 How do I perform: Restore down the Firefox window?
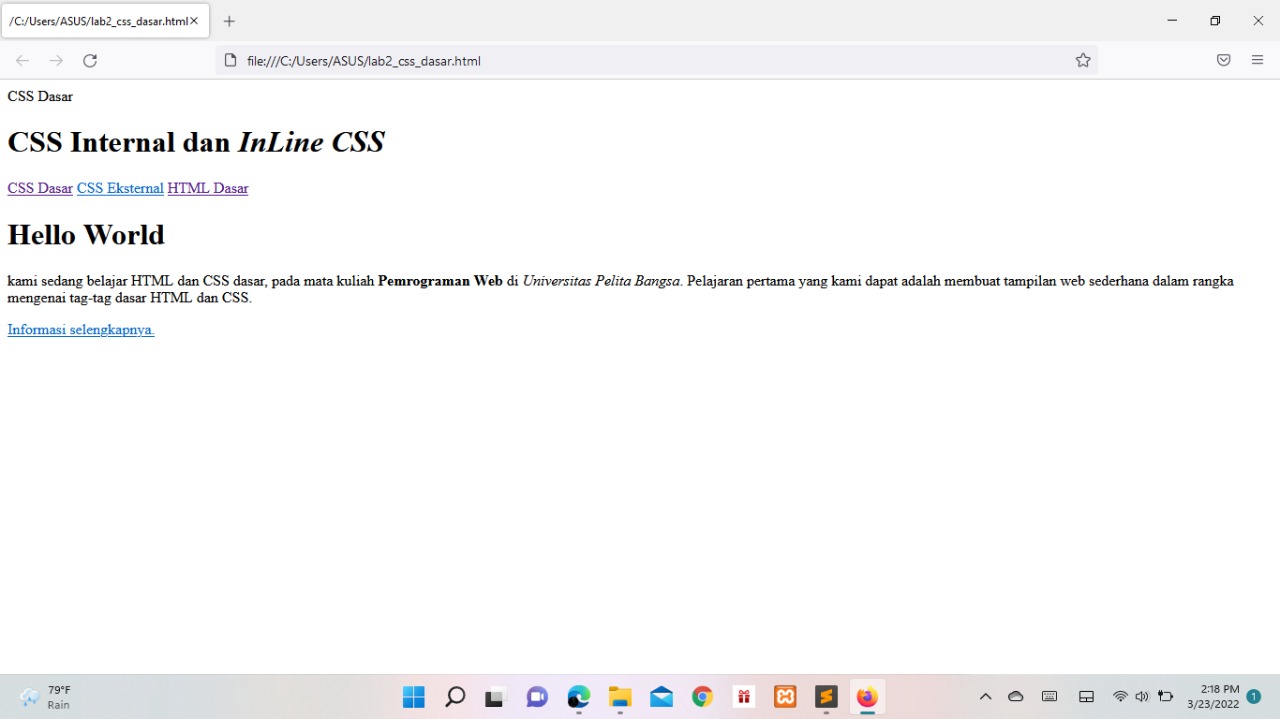[x=1215, y=21]
